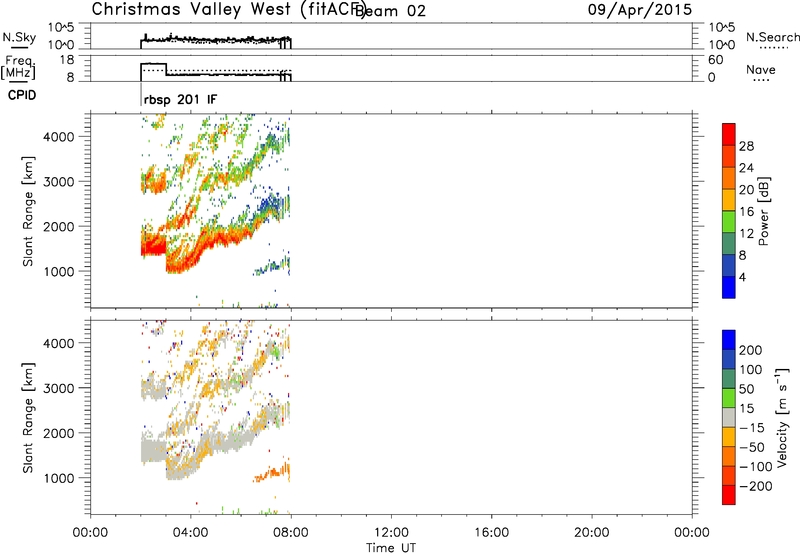Viewport: 800px width, 554px height.
Task: Click the blue low-power echo patch near 1000 km
Action: (273, 266)
